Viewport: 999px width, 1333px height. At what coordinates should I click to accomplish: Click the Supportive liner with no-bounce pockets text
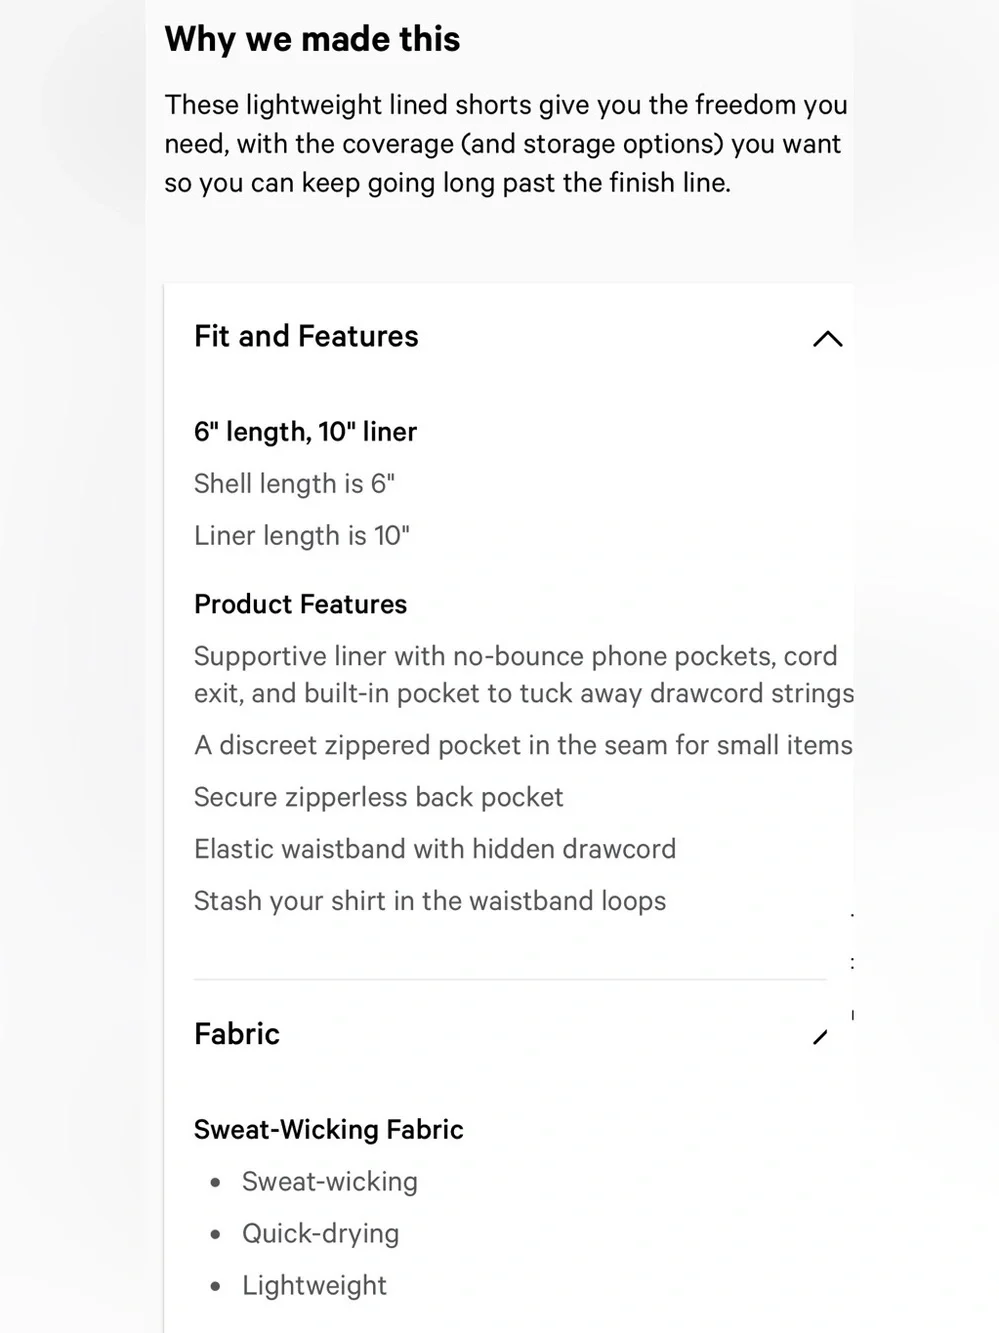point(523,675)
